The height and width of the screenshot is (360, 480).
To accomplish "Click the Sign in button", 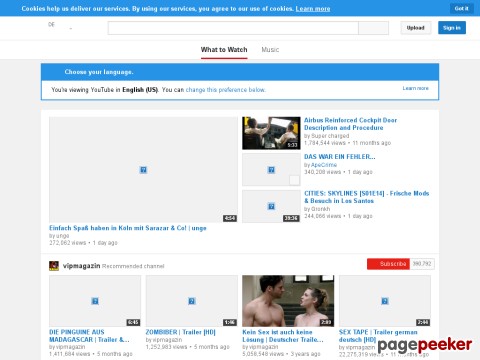I will pyautogui.click(x=452, y=28).
